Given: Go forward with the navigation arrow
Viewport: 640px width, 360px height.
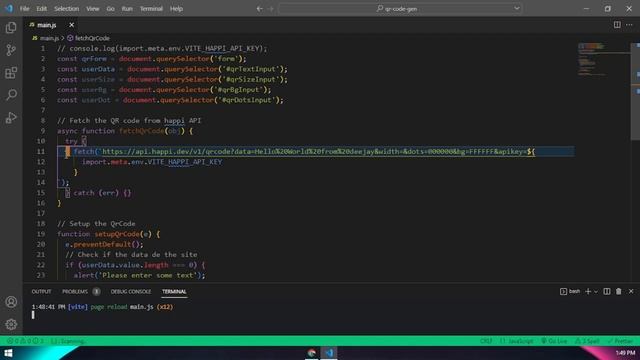Looking at the screenshot, I should 270,9.
